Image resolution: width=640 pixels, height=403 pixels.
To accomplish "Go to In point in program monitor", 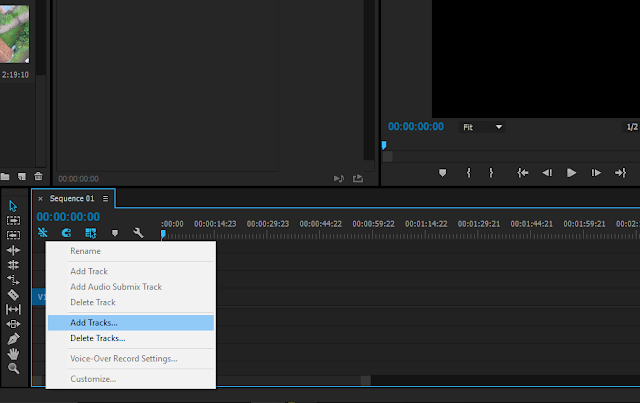I will [522, 173].
